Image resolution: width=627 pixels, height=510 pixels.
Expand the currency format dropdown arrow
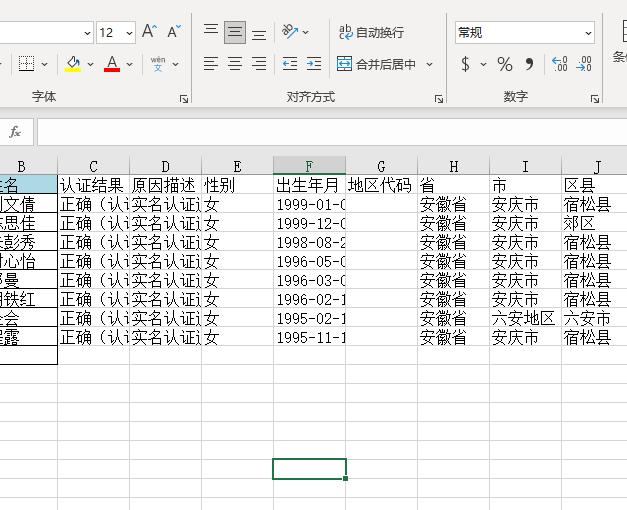coord(483,64)
